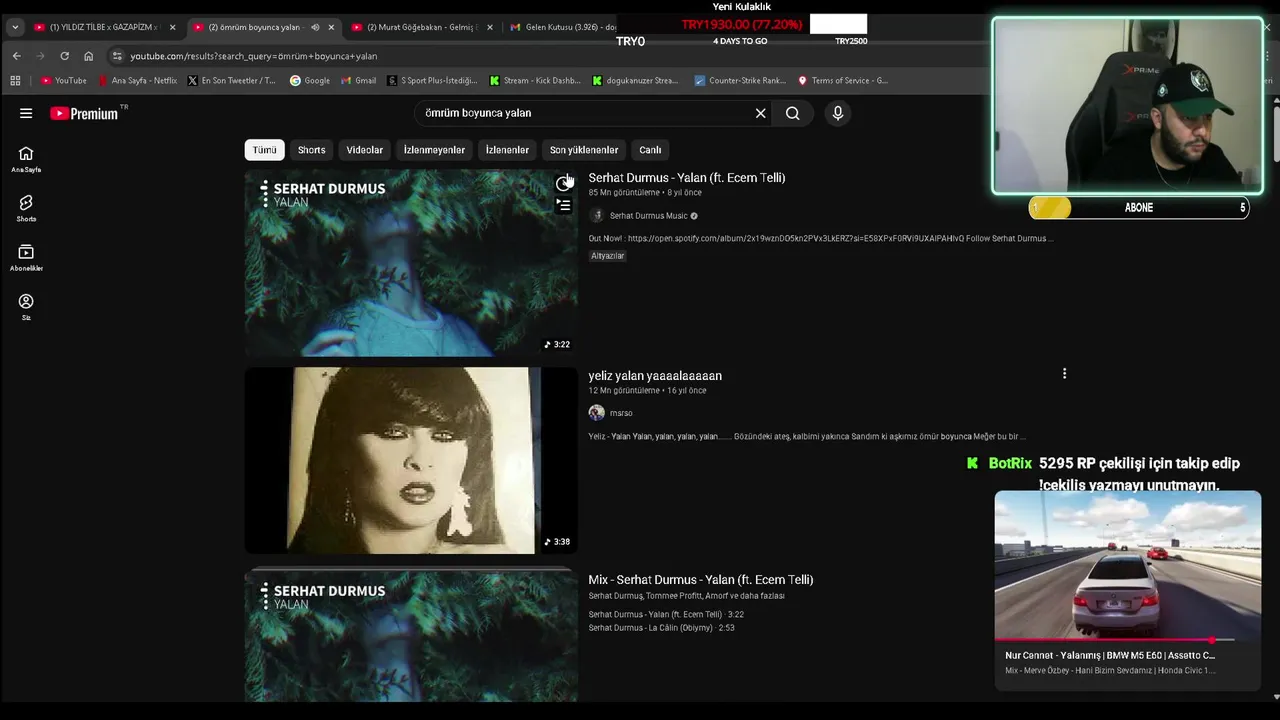Screen dimensions: 1280x720
Task: Open Serhat Durmus - Yalan (ft. Ecem Telli) title
Action: tap(686, 178)
